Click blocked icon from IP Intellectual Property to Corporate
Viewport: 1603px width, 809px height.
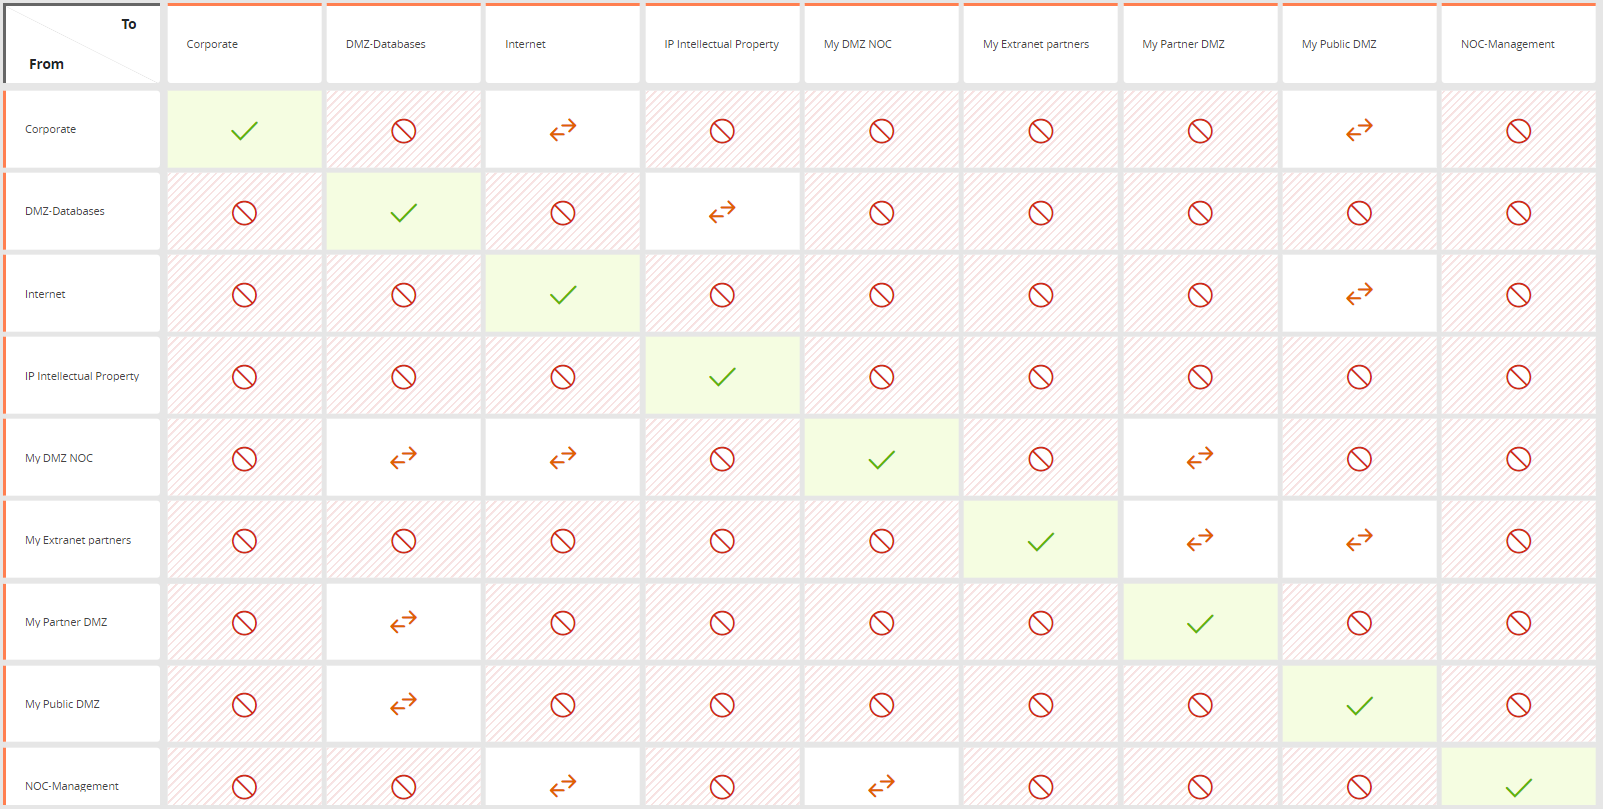click(244, 377)
